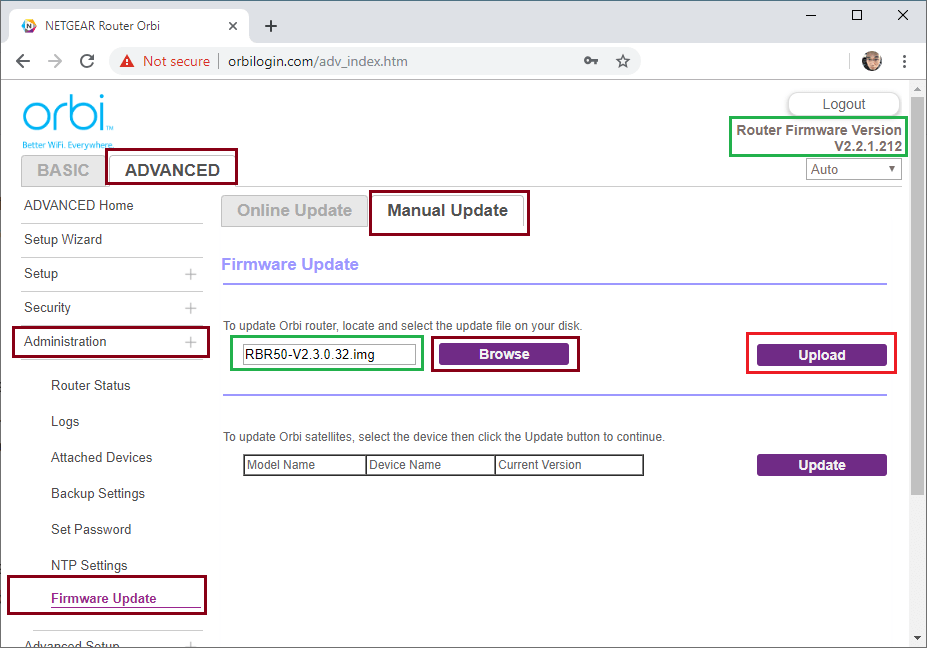927x648 pixels.
Task: Open Set Password page
Action: tap(91, 530)
